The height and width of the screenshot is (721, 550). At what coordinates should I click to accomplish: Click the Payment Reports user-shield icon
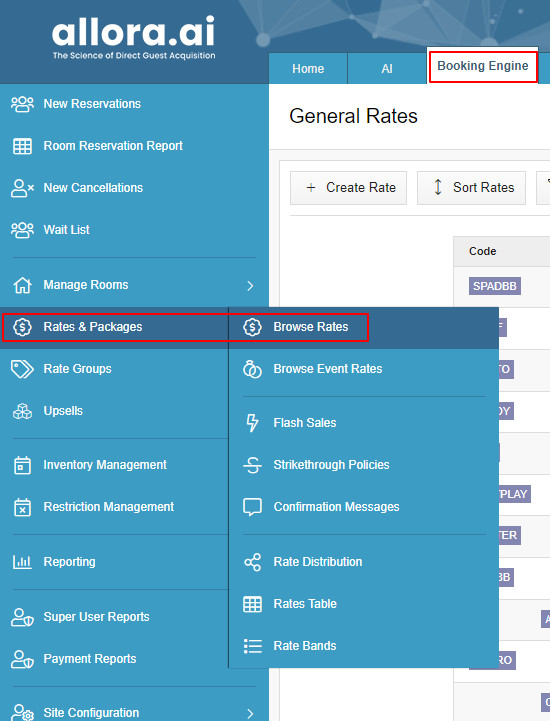pos(22,659)
